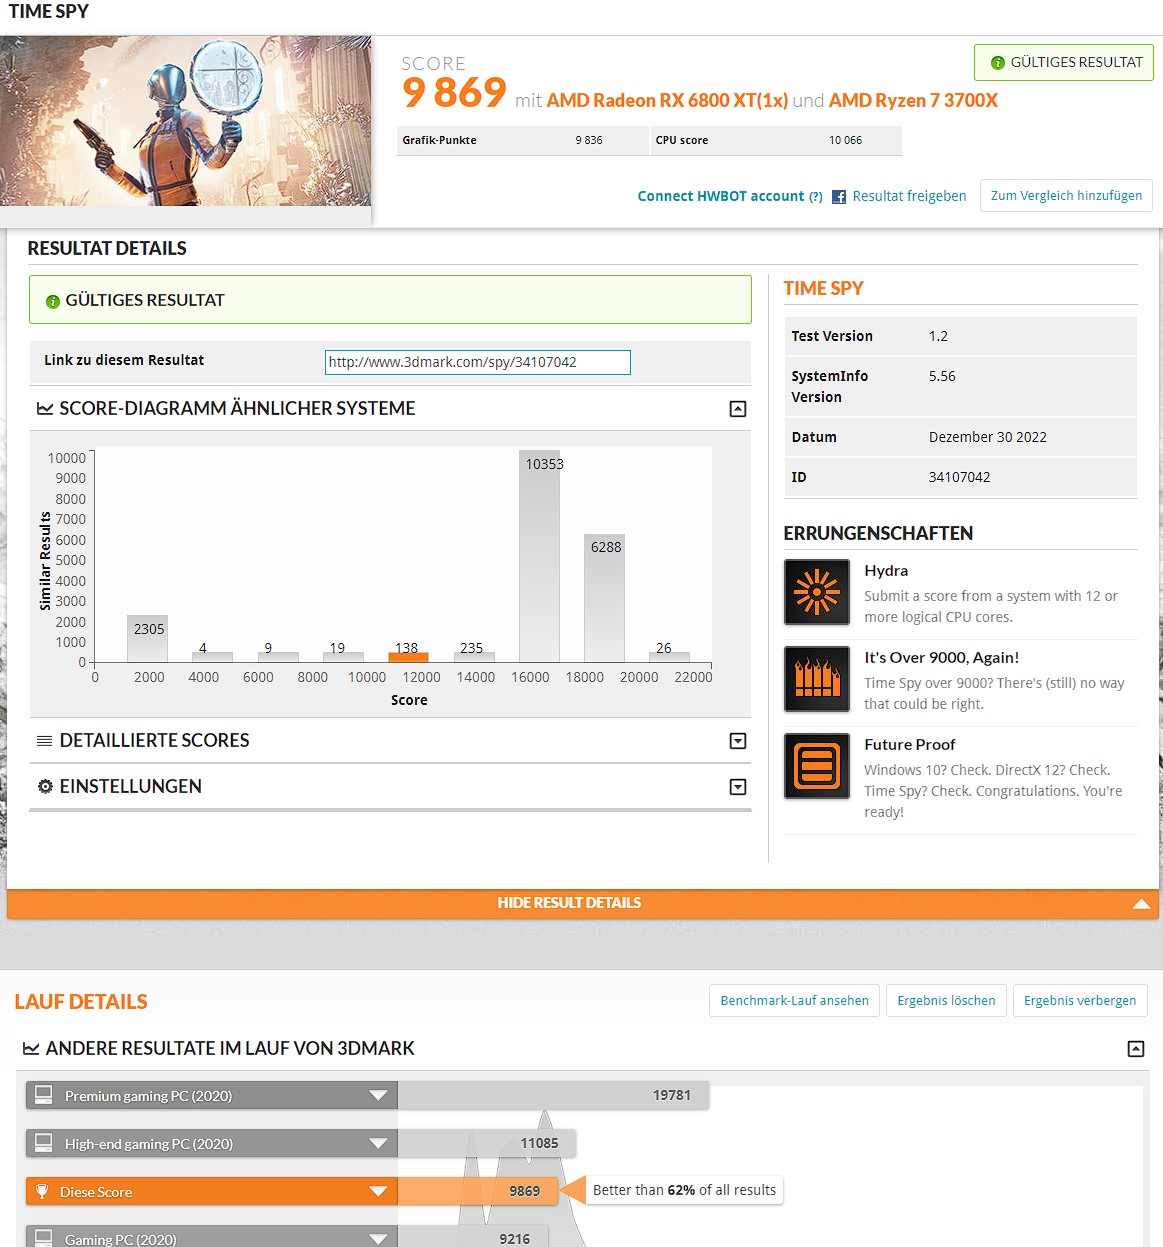Viewport: 1163px width, 1247px height.
Task: Collapse the Score-Diagramm ähnlicher Systeme section
Action: 738,409
